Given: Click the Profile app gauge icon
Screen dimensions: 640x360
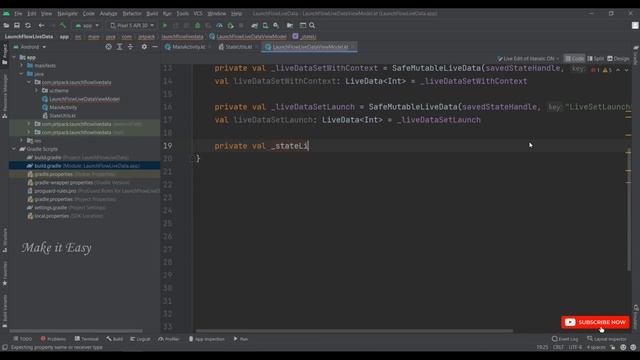Looking at the screenshot, I should (x=219, y=25).
